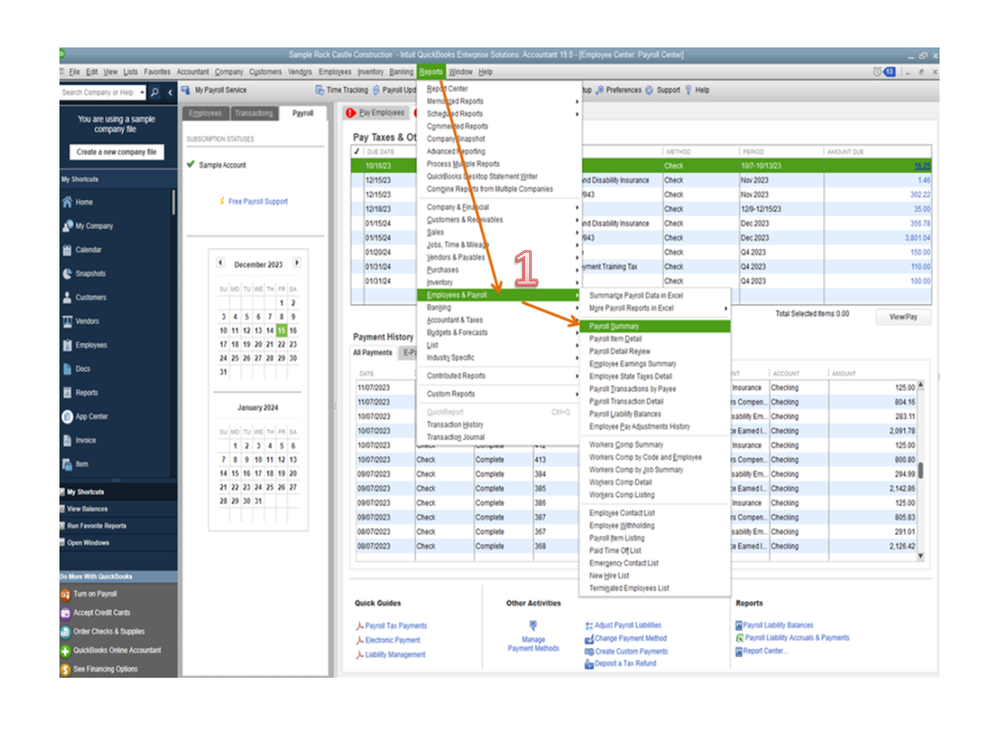Click Turn on Payroll icon
Image resolution: width=999 pixels, height=749 pixels.
click(65, 594)
